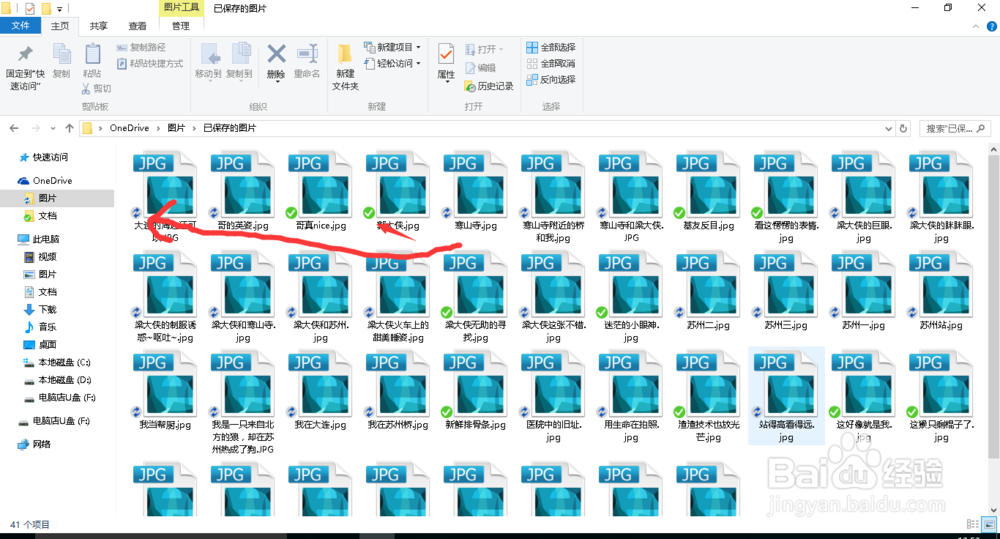Click the 删除 (Delete) X icon

(x=276, y=54)
